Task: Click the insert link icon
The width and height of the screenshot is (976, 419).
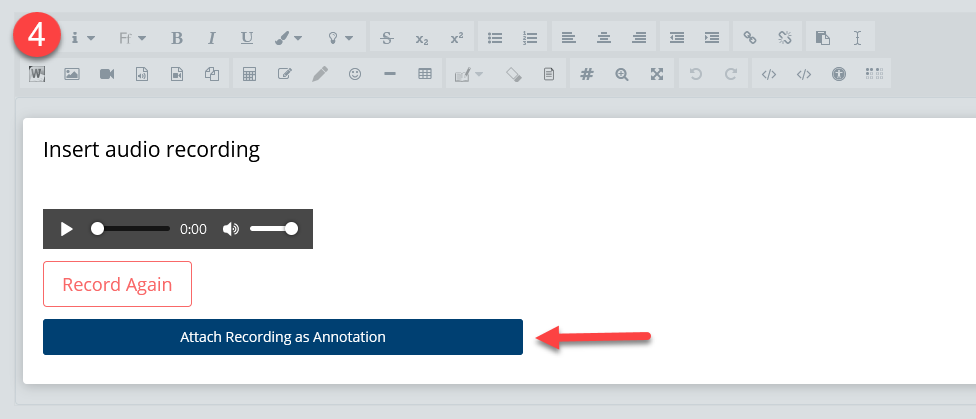Action: 749,38
